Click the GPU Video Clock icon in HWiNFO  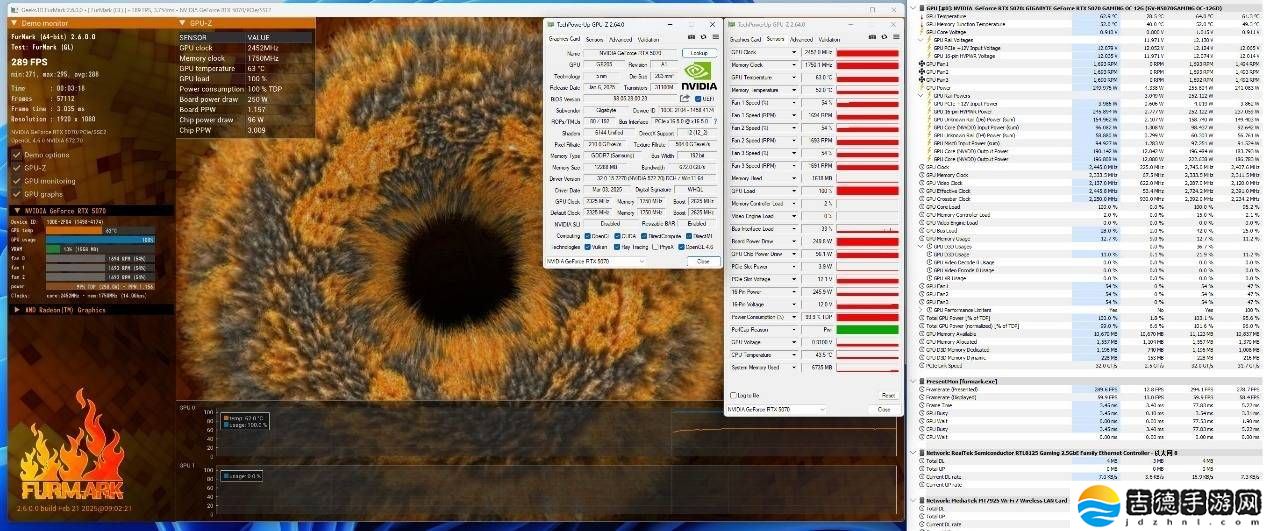922,183
